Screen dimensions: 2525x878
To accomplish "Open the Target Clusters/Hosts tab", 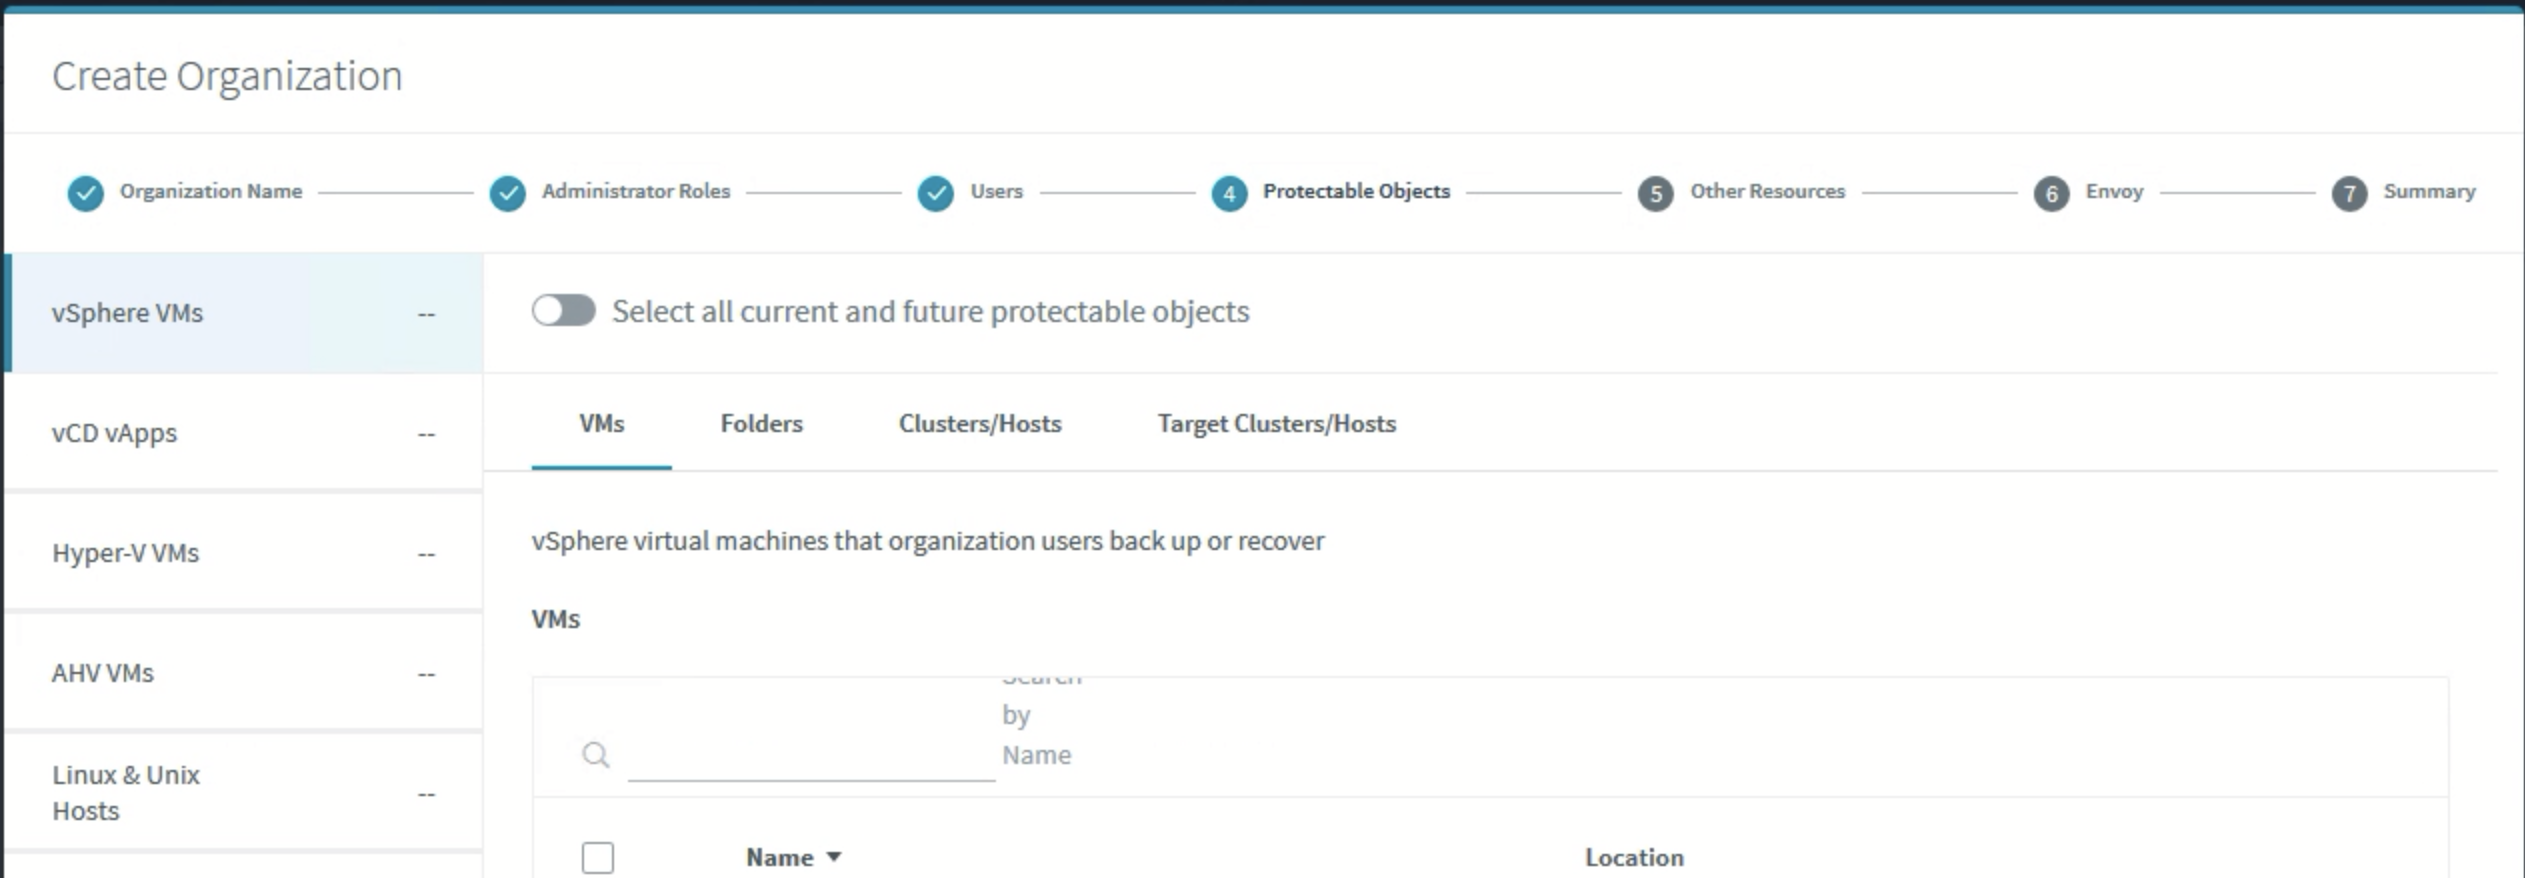I will tap(1277, 424).
